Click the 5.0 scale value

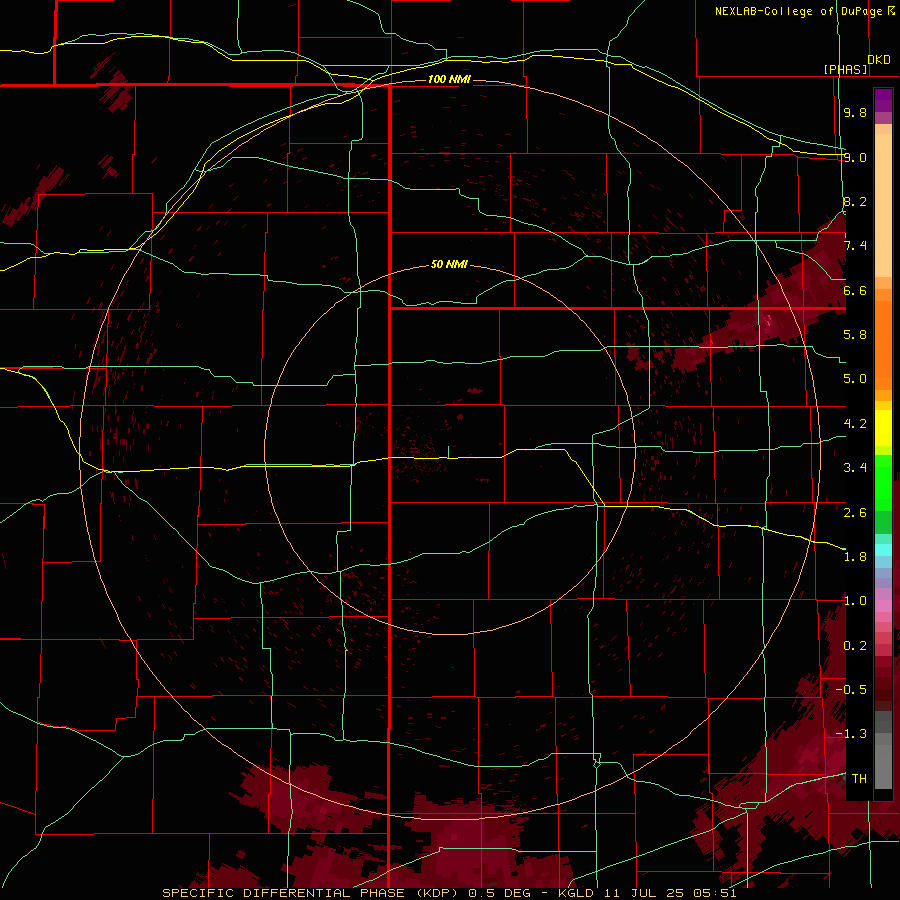tap(855, 379)
